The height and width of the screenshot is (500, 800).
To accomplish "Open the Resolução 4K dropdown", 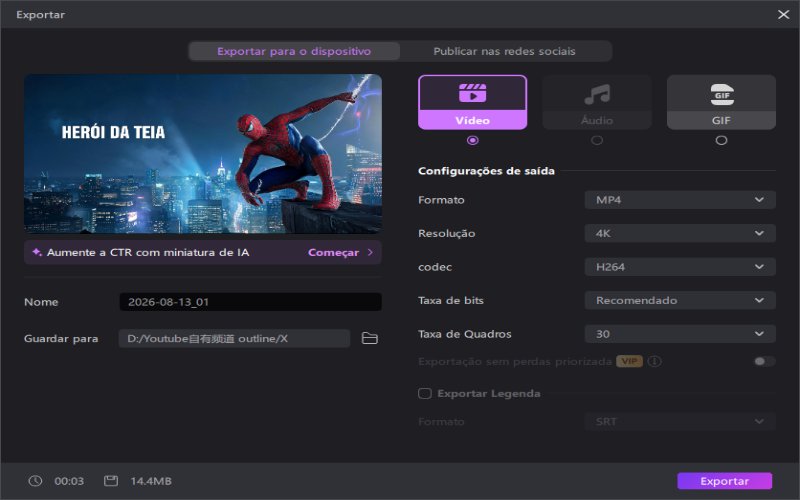I will [x=680, y=233].
